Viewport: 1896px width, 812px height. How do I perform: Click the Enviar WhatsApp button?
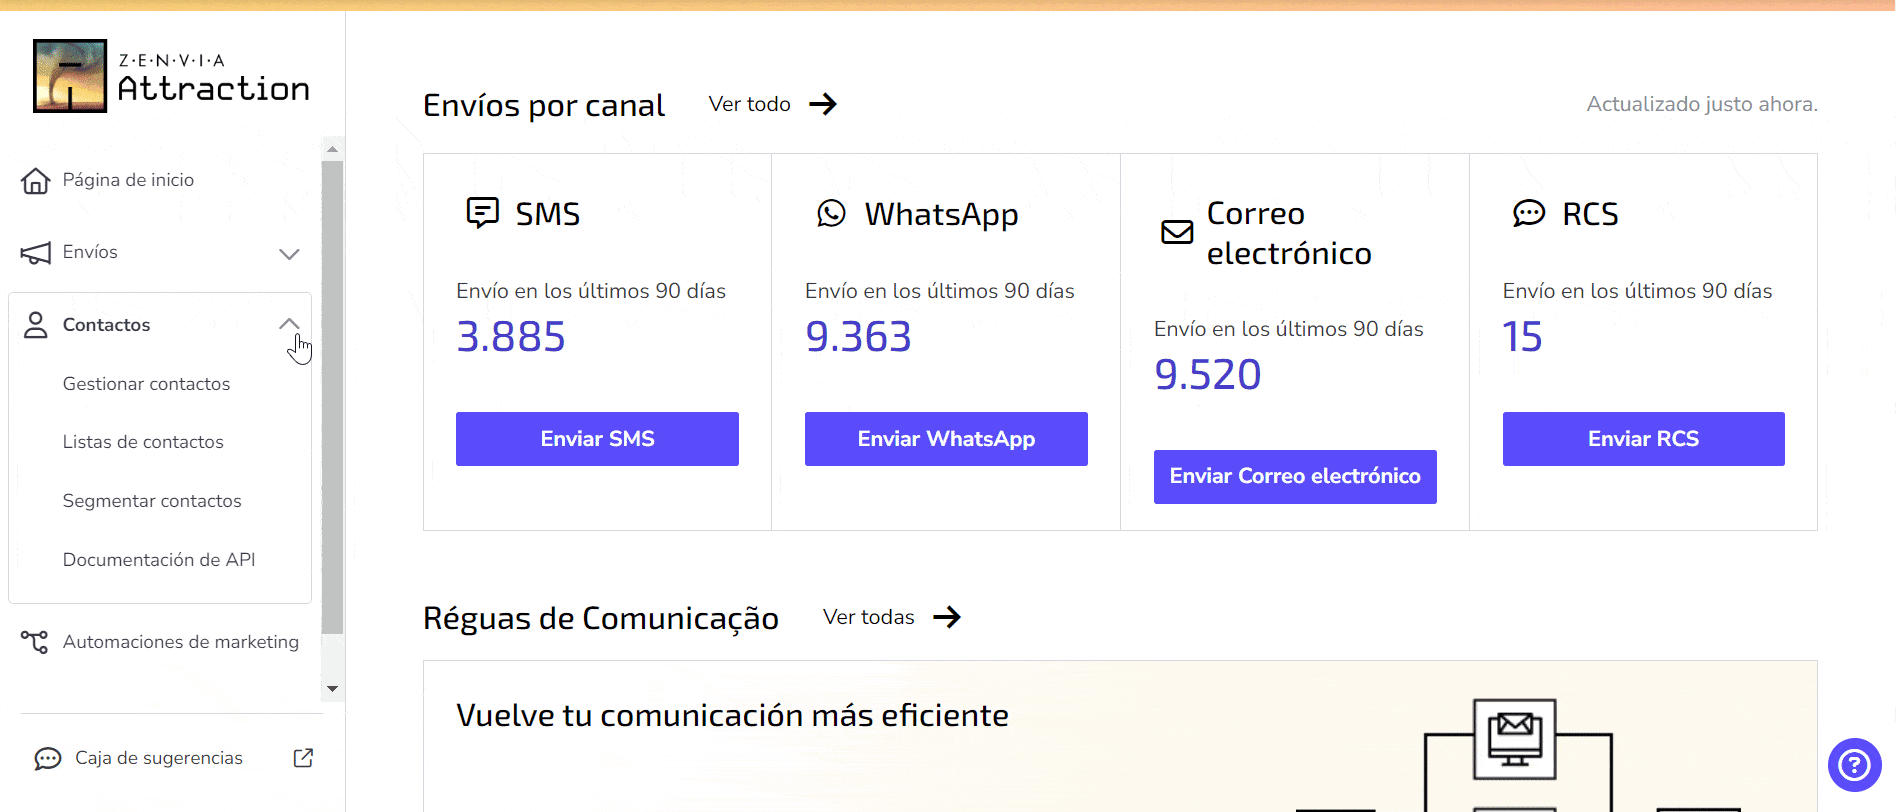click(x=945, y=438)
